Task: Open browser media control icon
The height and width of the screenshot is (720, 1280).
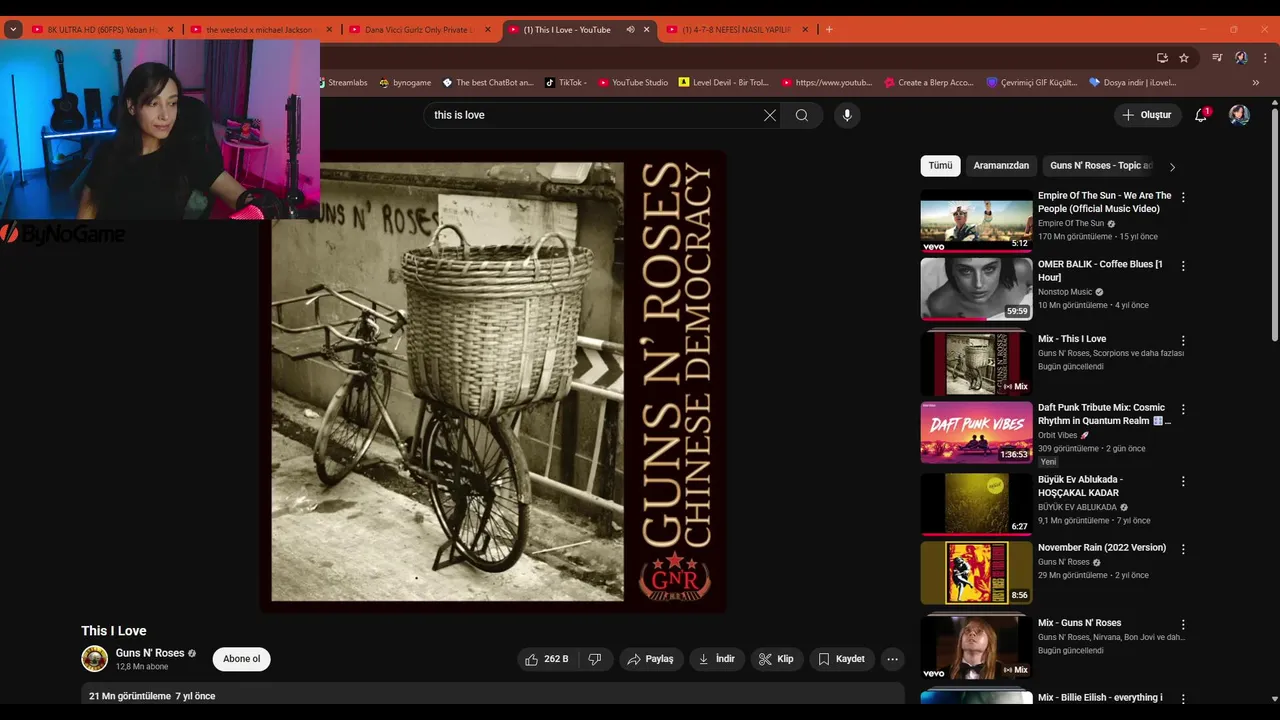Action: [x=1217, y=58]
